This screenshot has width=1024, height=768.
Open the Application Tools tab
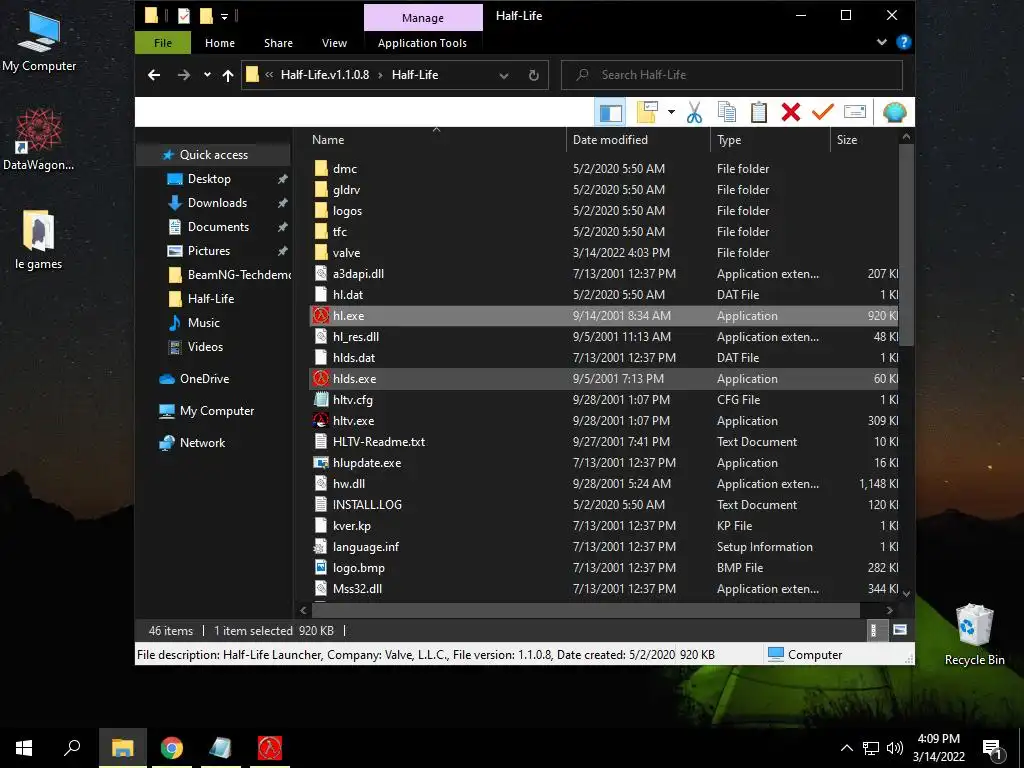[423, 43]
